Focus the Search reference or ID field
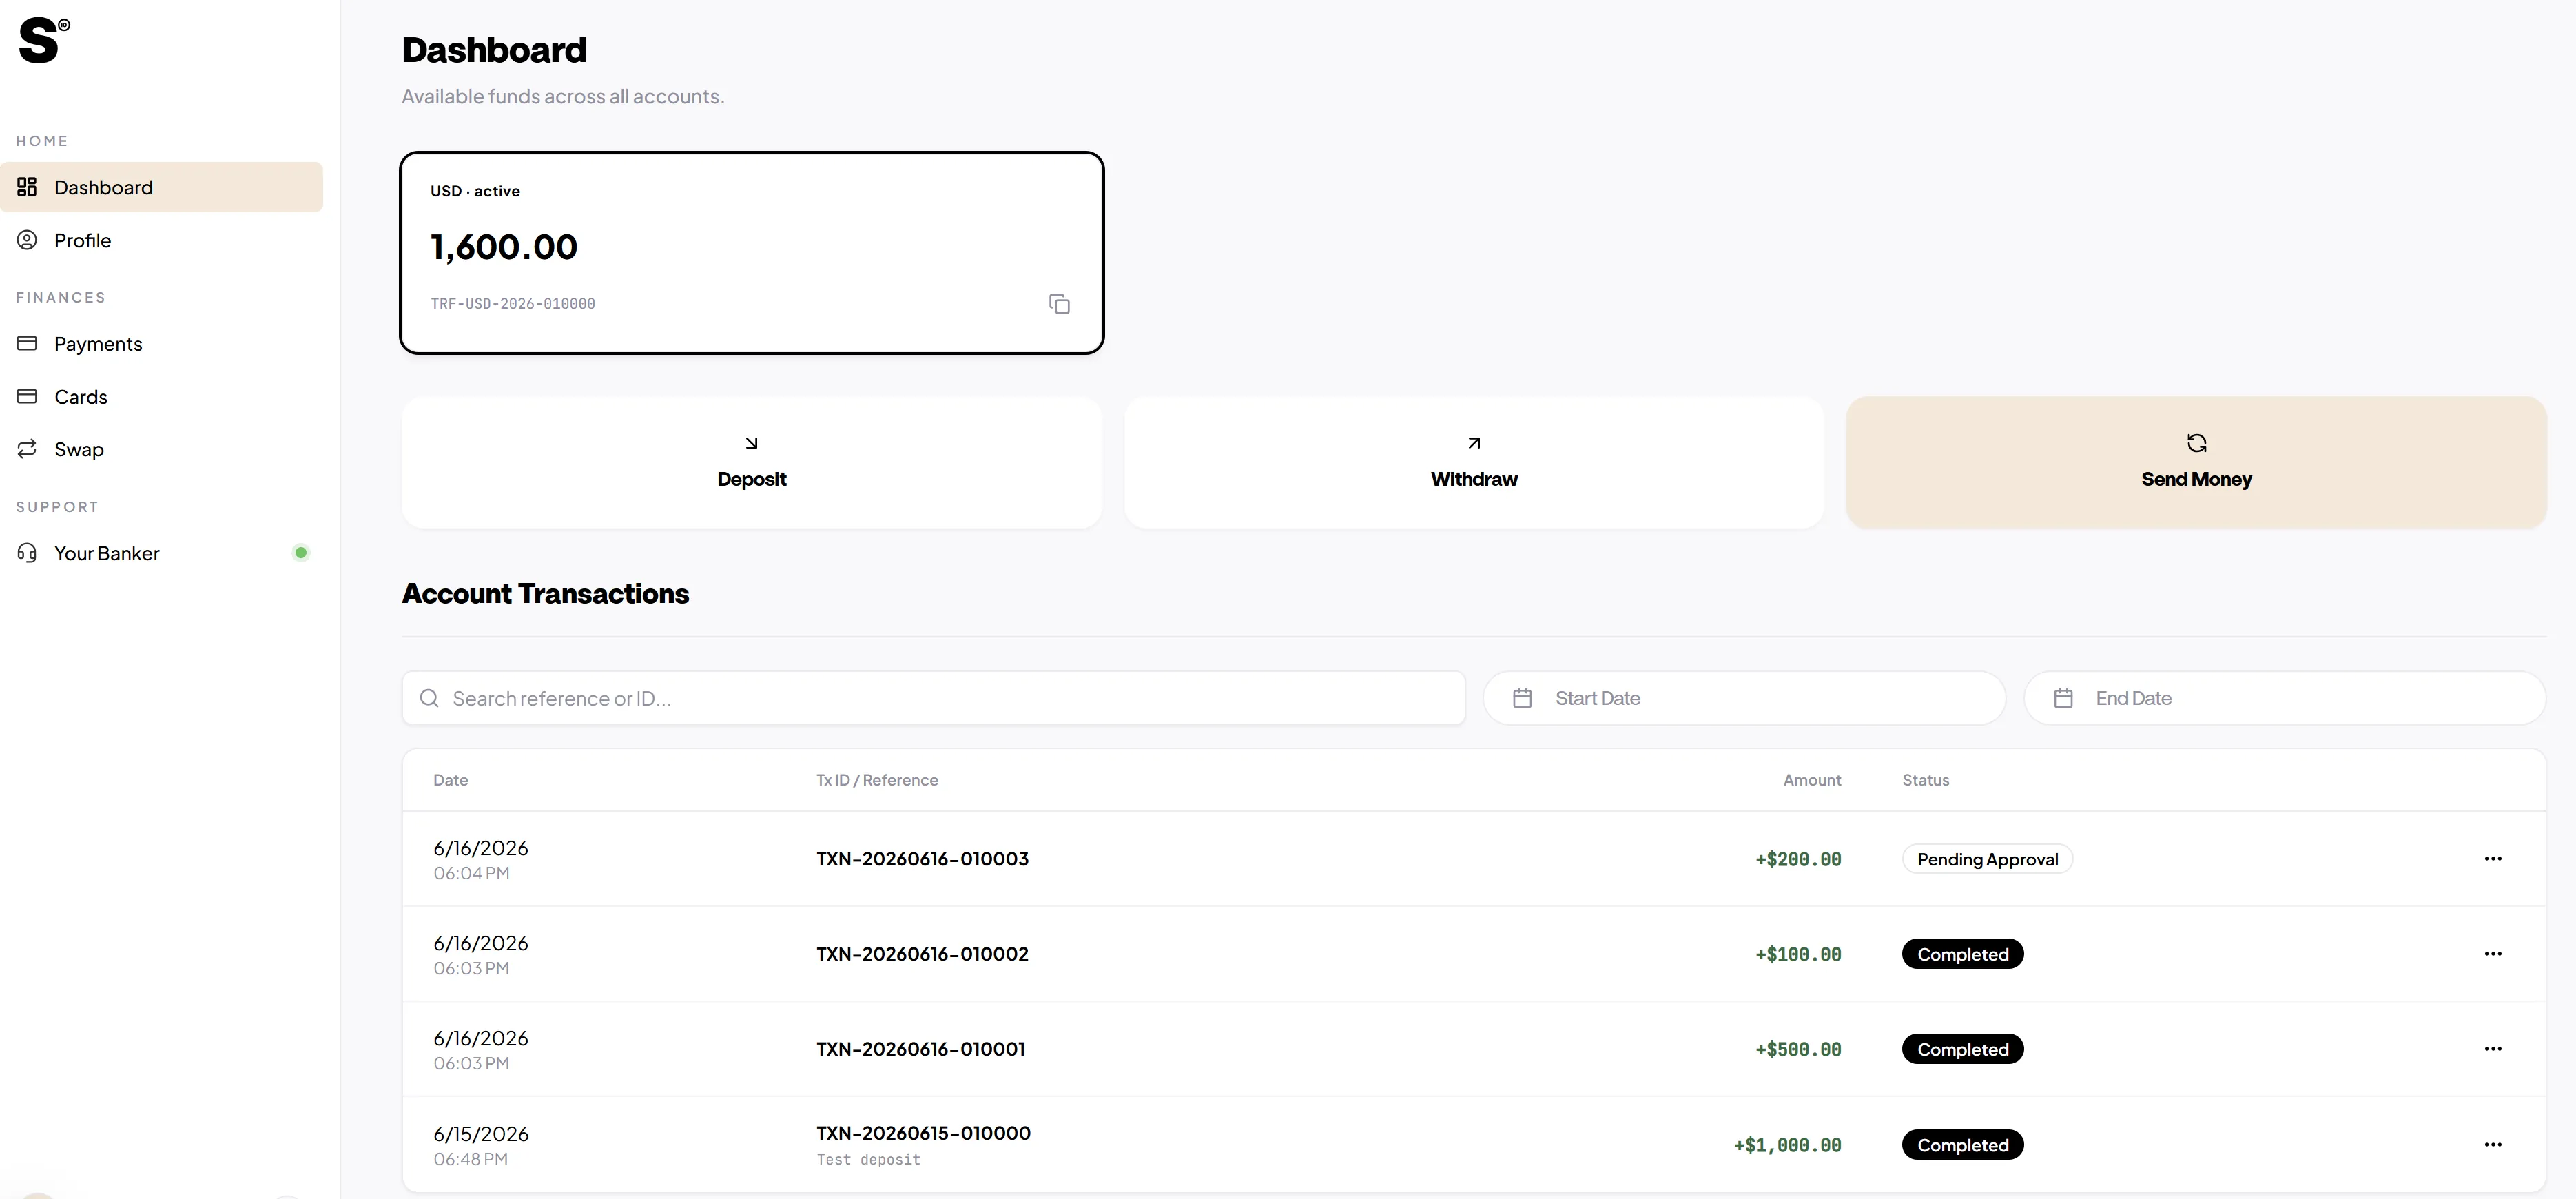2576x1199 pixels. (934, 698)
